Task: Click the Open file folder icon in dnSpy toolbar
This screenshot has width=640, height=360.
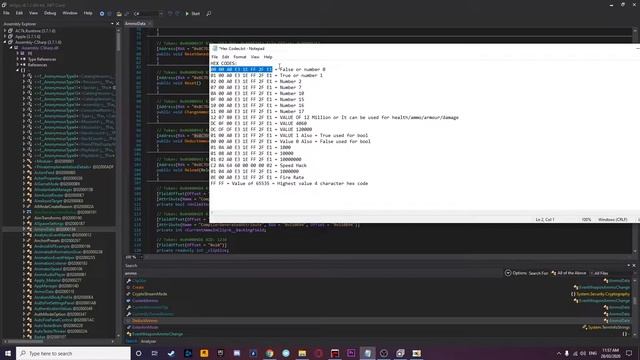Action: [x=119, y=13]
